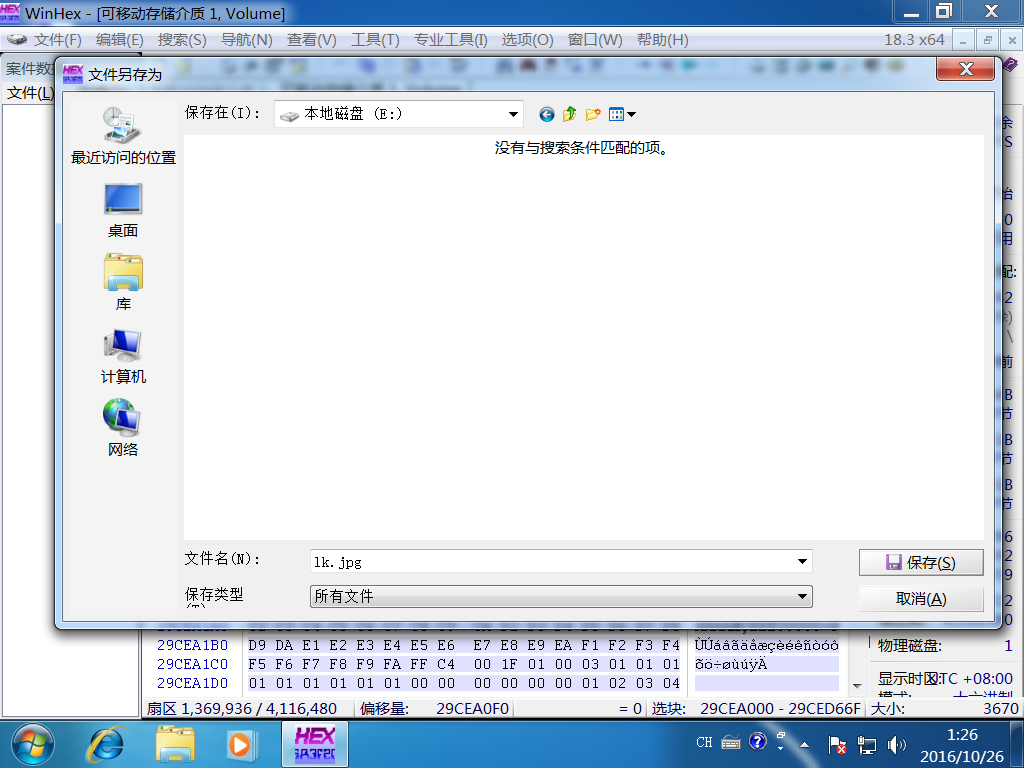The height and width of the screenshot is (768, 1024).
Task: Click the hex offset row 29CEA1C0
Action: pos(193,664)
